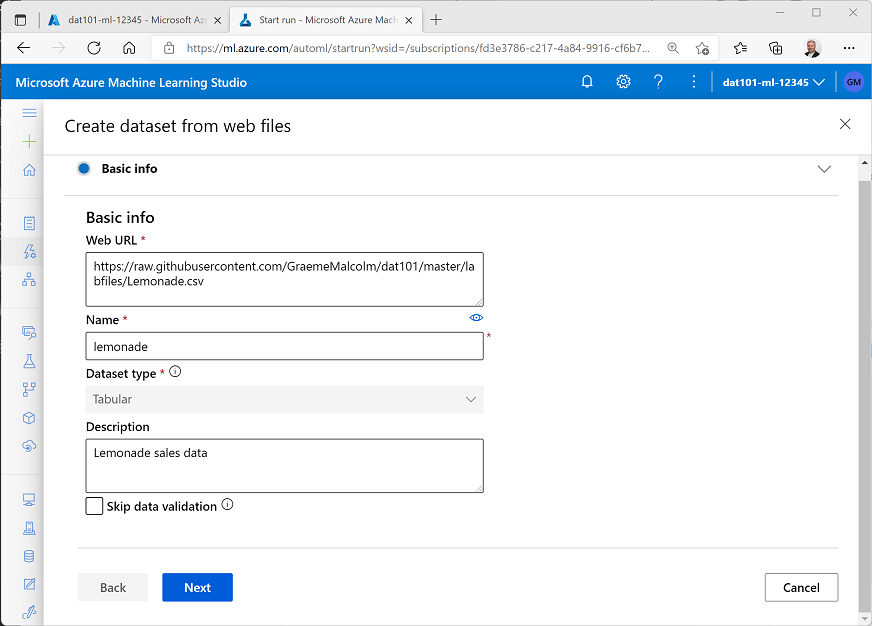Image resolution: width=872 pixels, height=626 pixels.
Task: Open Datastores via the database icon
Action: (x=29, y=555)
